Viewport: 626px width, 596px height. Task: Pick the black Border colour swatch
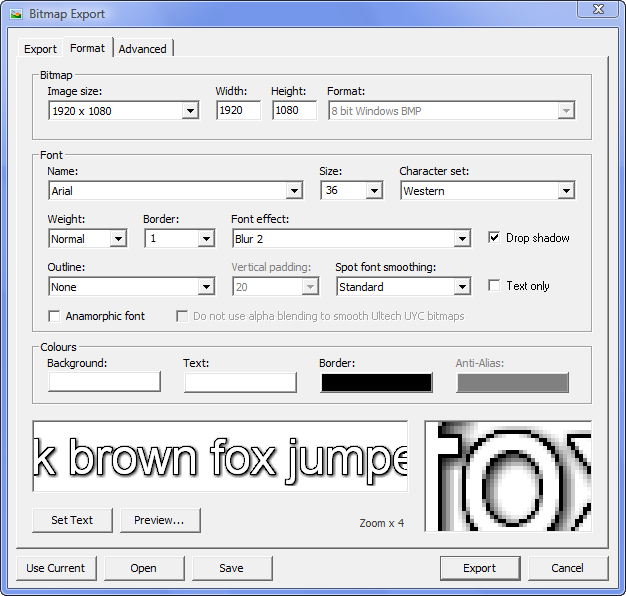pyautogui.click(x=376, y=382)
